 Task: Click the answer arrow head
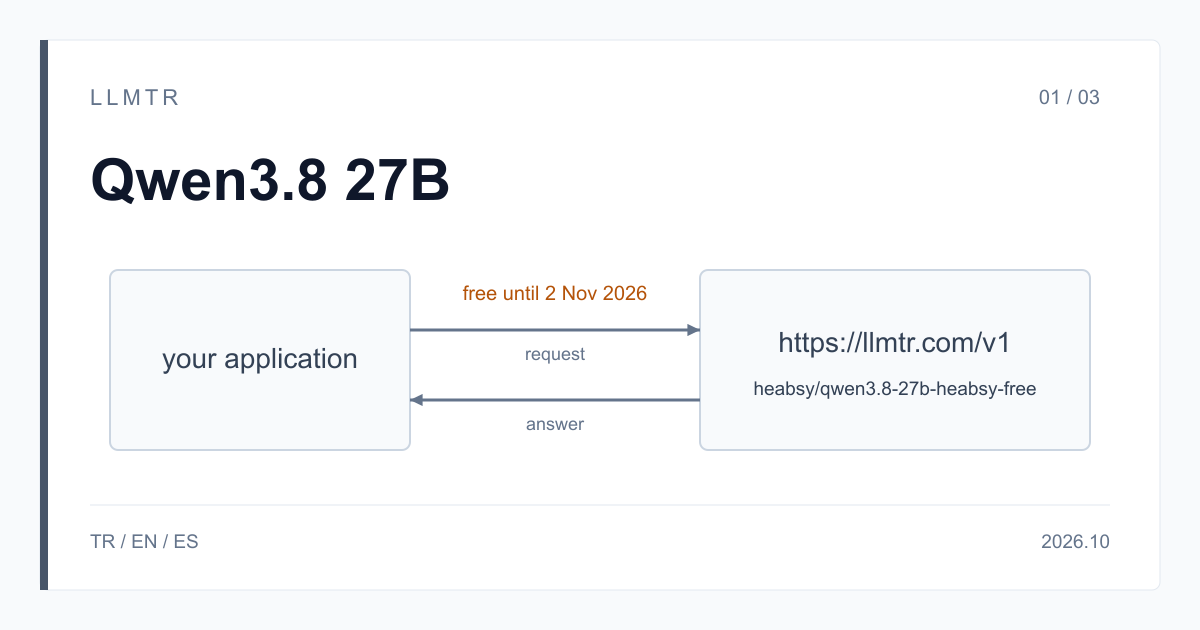[417, 400]
